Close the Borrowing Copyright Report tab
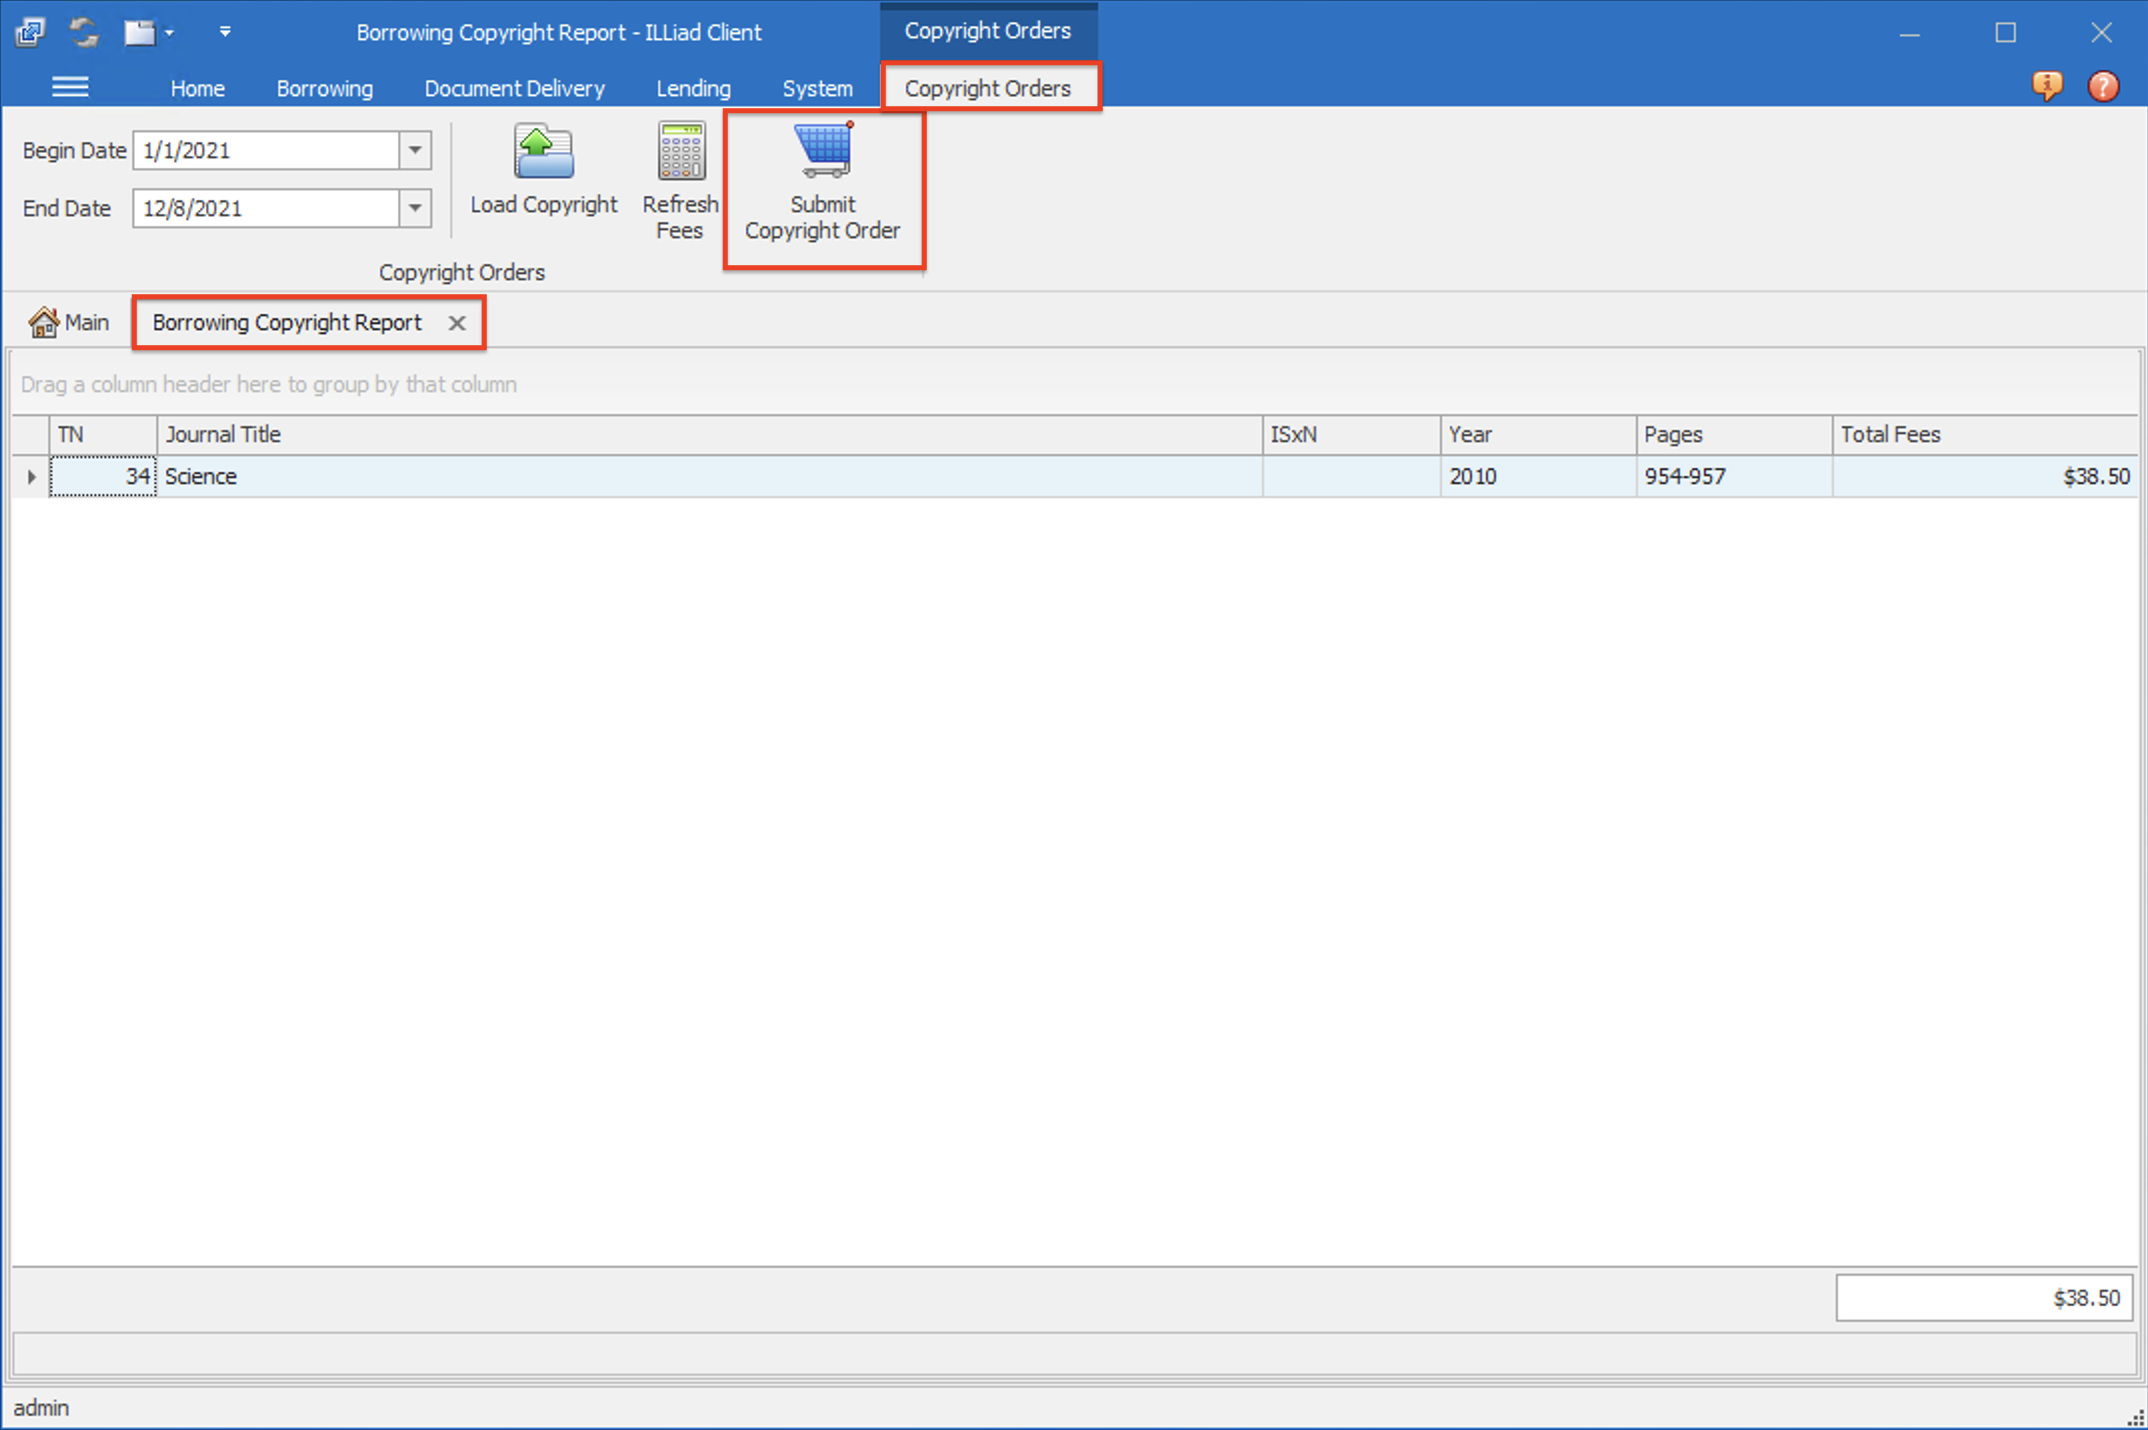The image size is (2148, 1430). click(457, 322)
